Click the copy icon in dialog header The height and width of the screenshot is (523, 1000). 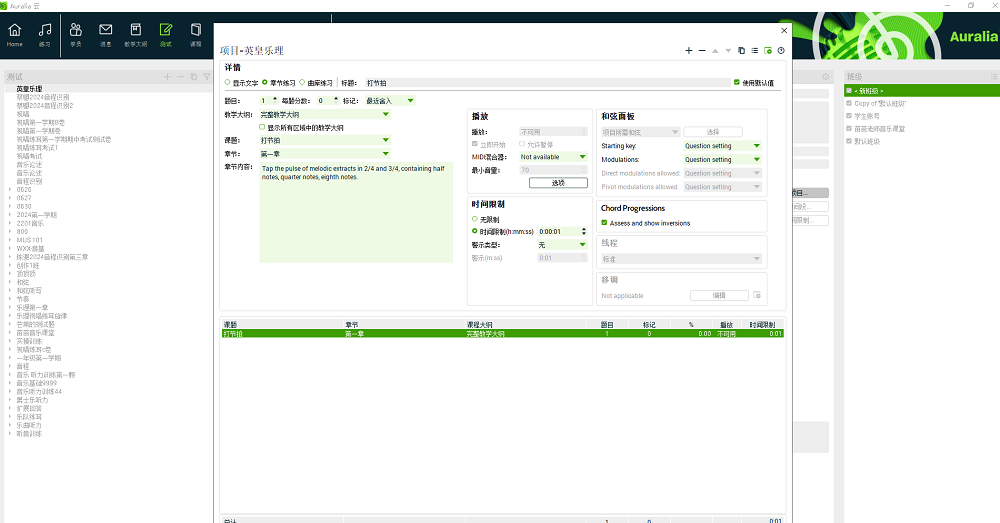coord(742,50)
